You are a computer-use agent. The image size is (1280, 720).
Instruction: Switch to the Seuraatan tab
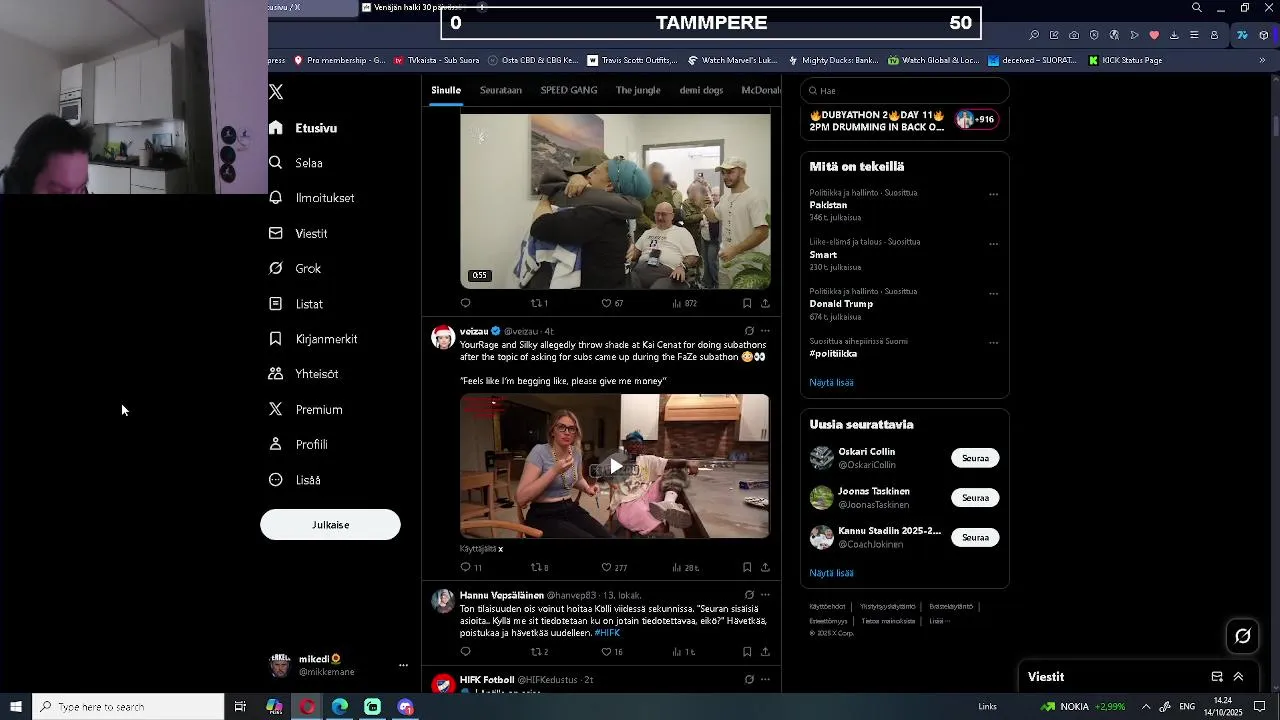(x=501, y=90)
